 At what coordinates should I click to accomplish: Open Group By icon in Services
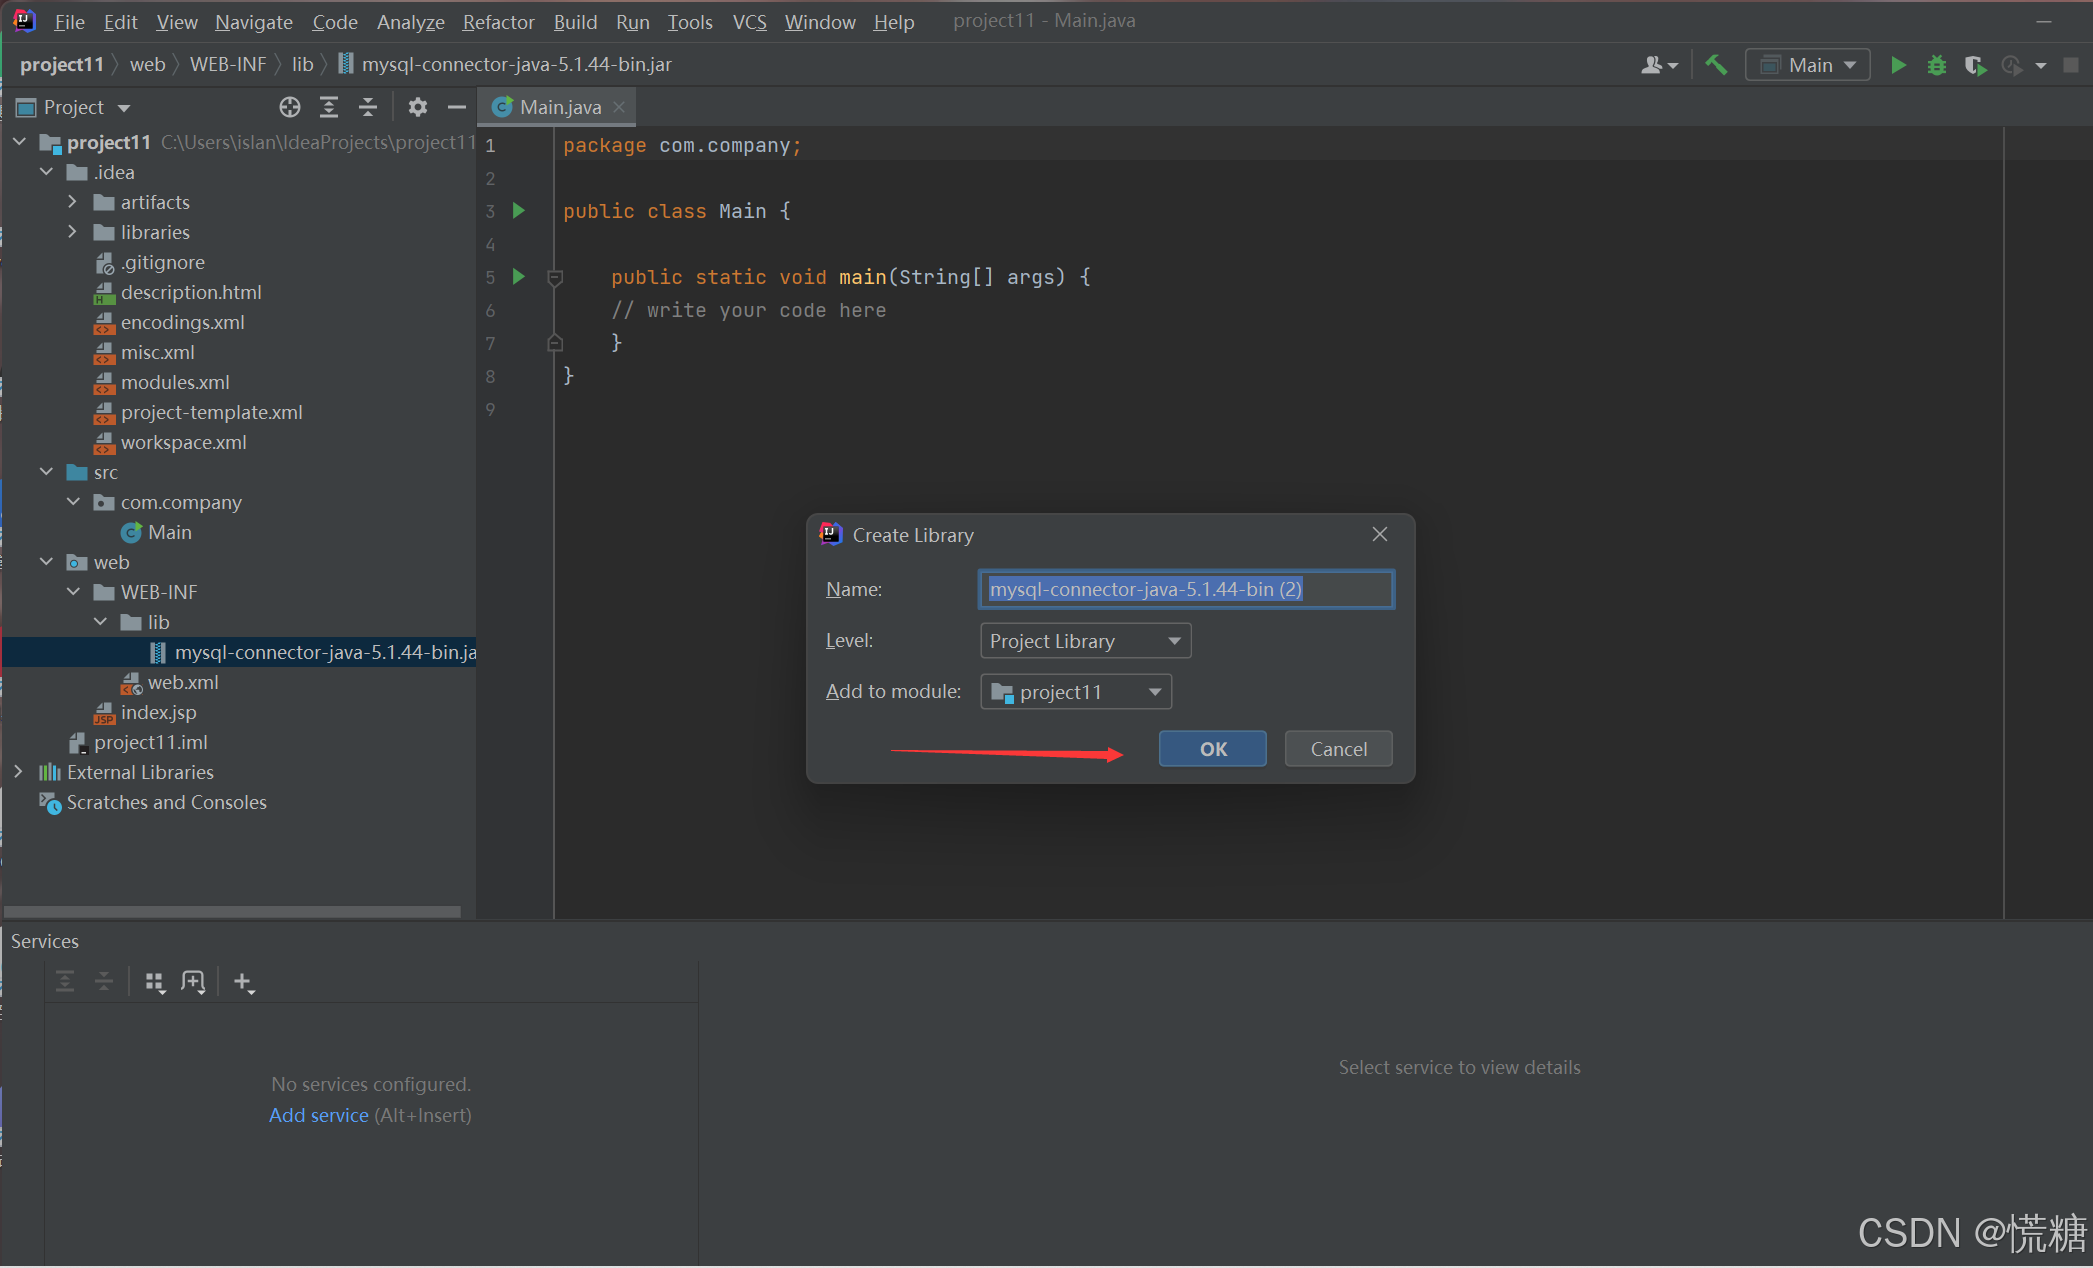click(x=154, y=982)
